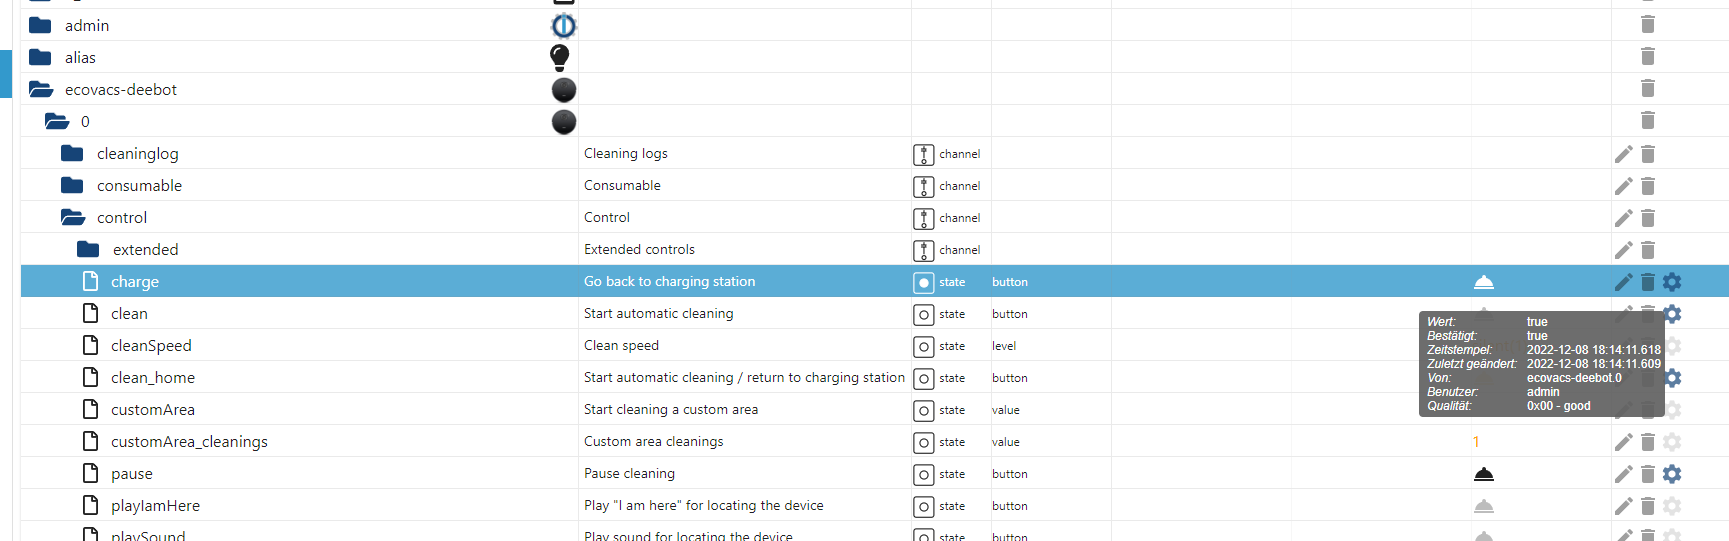This screenshot has height=541, width=1729.
Task: Click the 'Custom area cleanings' description
Action: [x=653, y=441]
